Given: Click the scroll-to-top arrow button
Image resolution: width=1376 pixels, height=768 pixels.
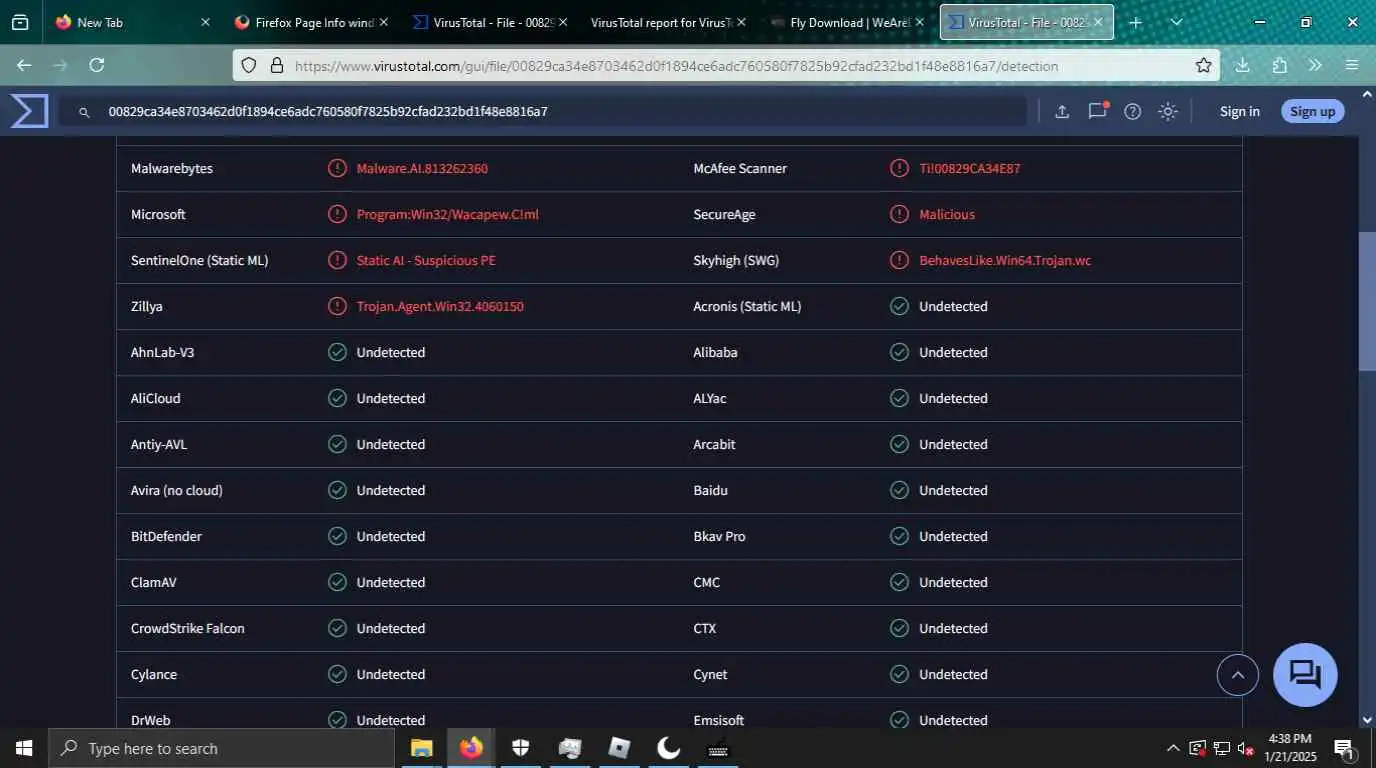Looking at the screenshot, I should point(1237,675).
